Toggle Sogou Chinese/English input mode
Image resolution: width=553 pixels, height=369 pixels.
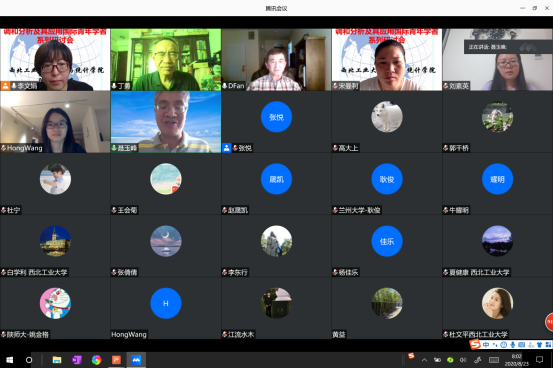(x=486, y=345)
